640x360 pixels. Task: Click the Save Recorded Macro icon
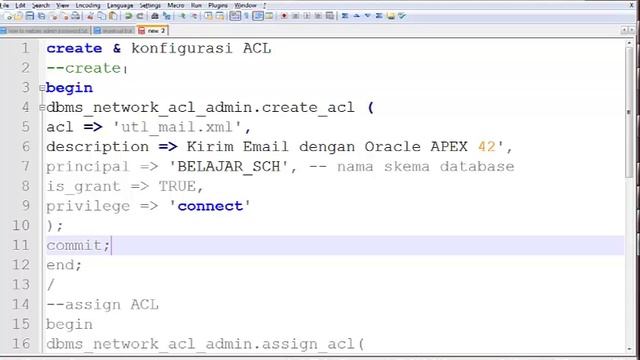click(330, 16)
